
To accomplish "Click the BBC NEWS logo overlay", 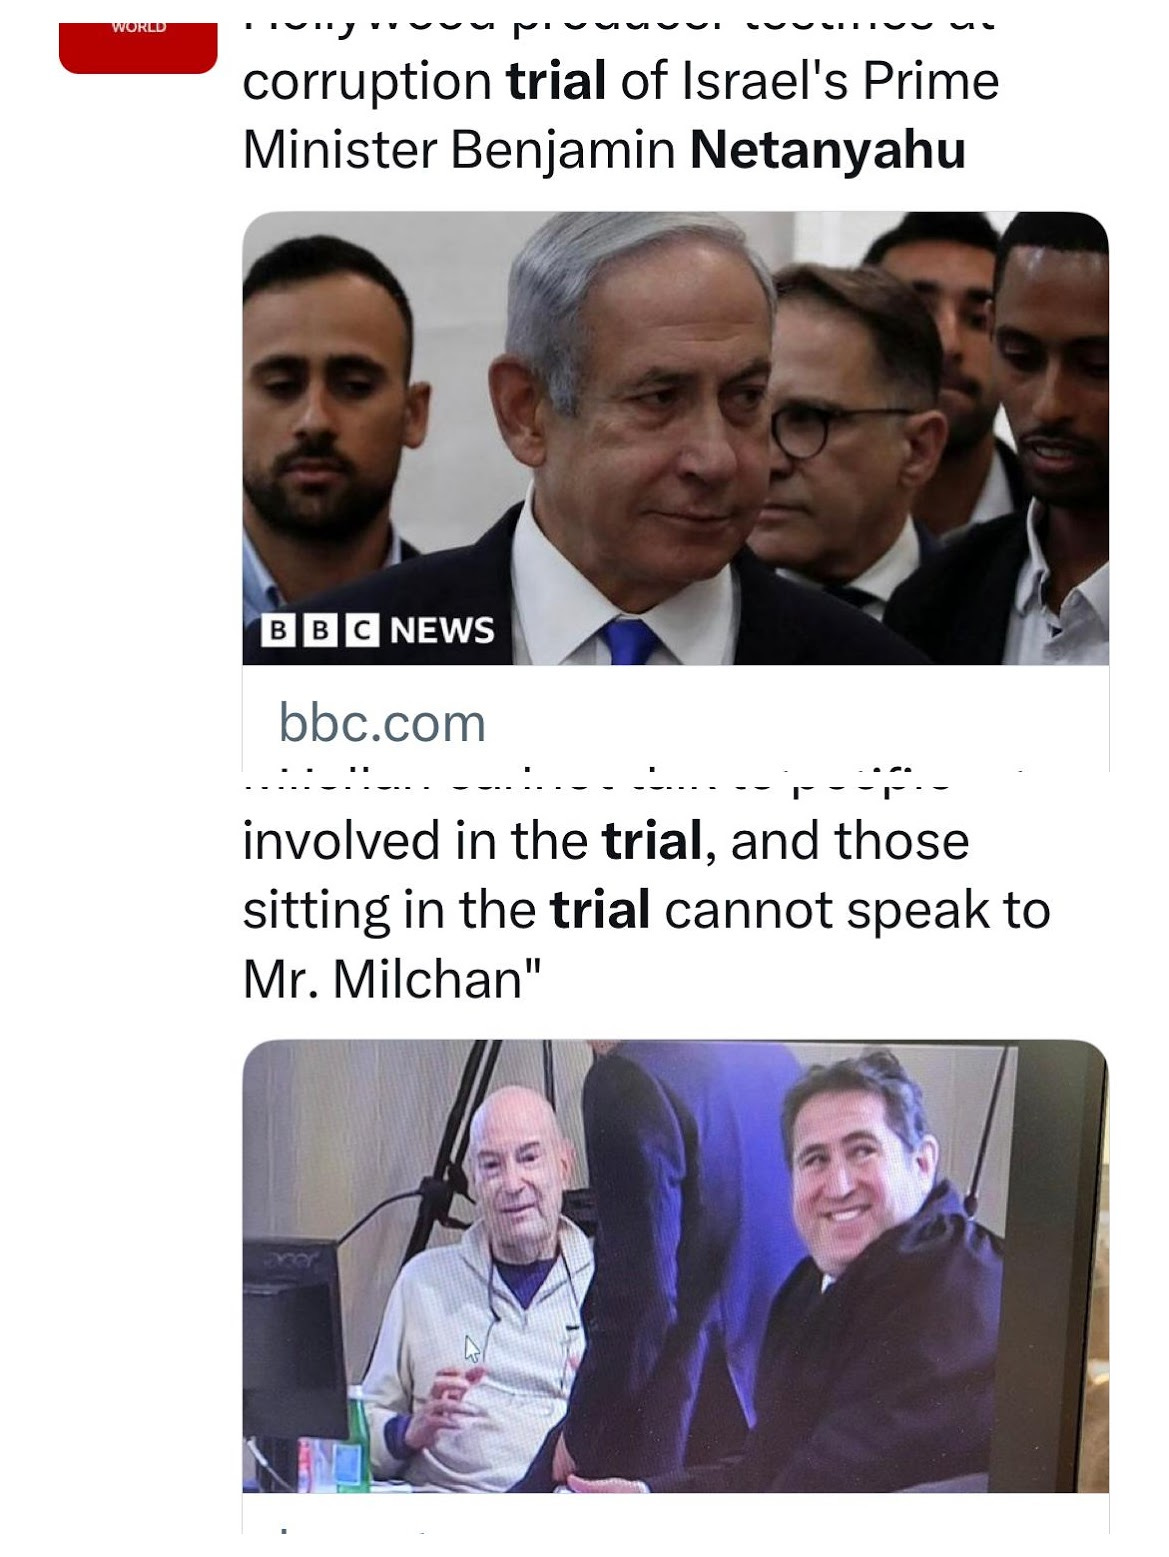I will click(x=378, y=630).
